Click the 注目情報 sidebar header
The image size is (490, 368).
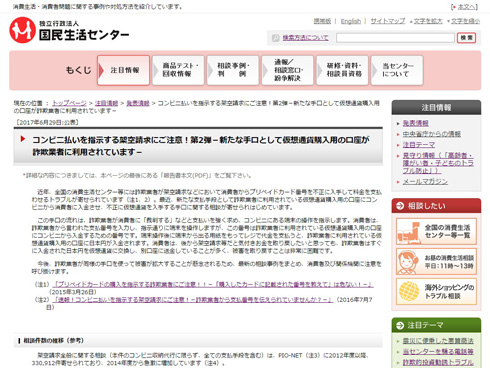pyautogui.click(x=436, y=107)
